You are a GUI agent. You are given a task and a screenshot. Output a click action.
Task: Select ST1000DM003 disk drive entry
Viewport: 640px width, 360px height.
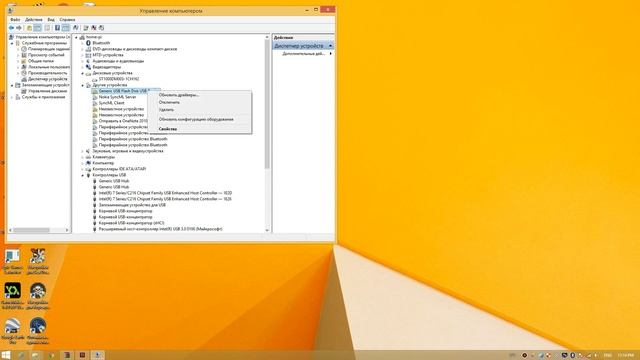click(119, 79)
